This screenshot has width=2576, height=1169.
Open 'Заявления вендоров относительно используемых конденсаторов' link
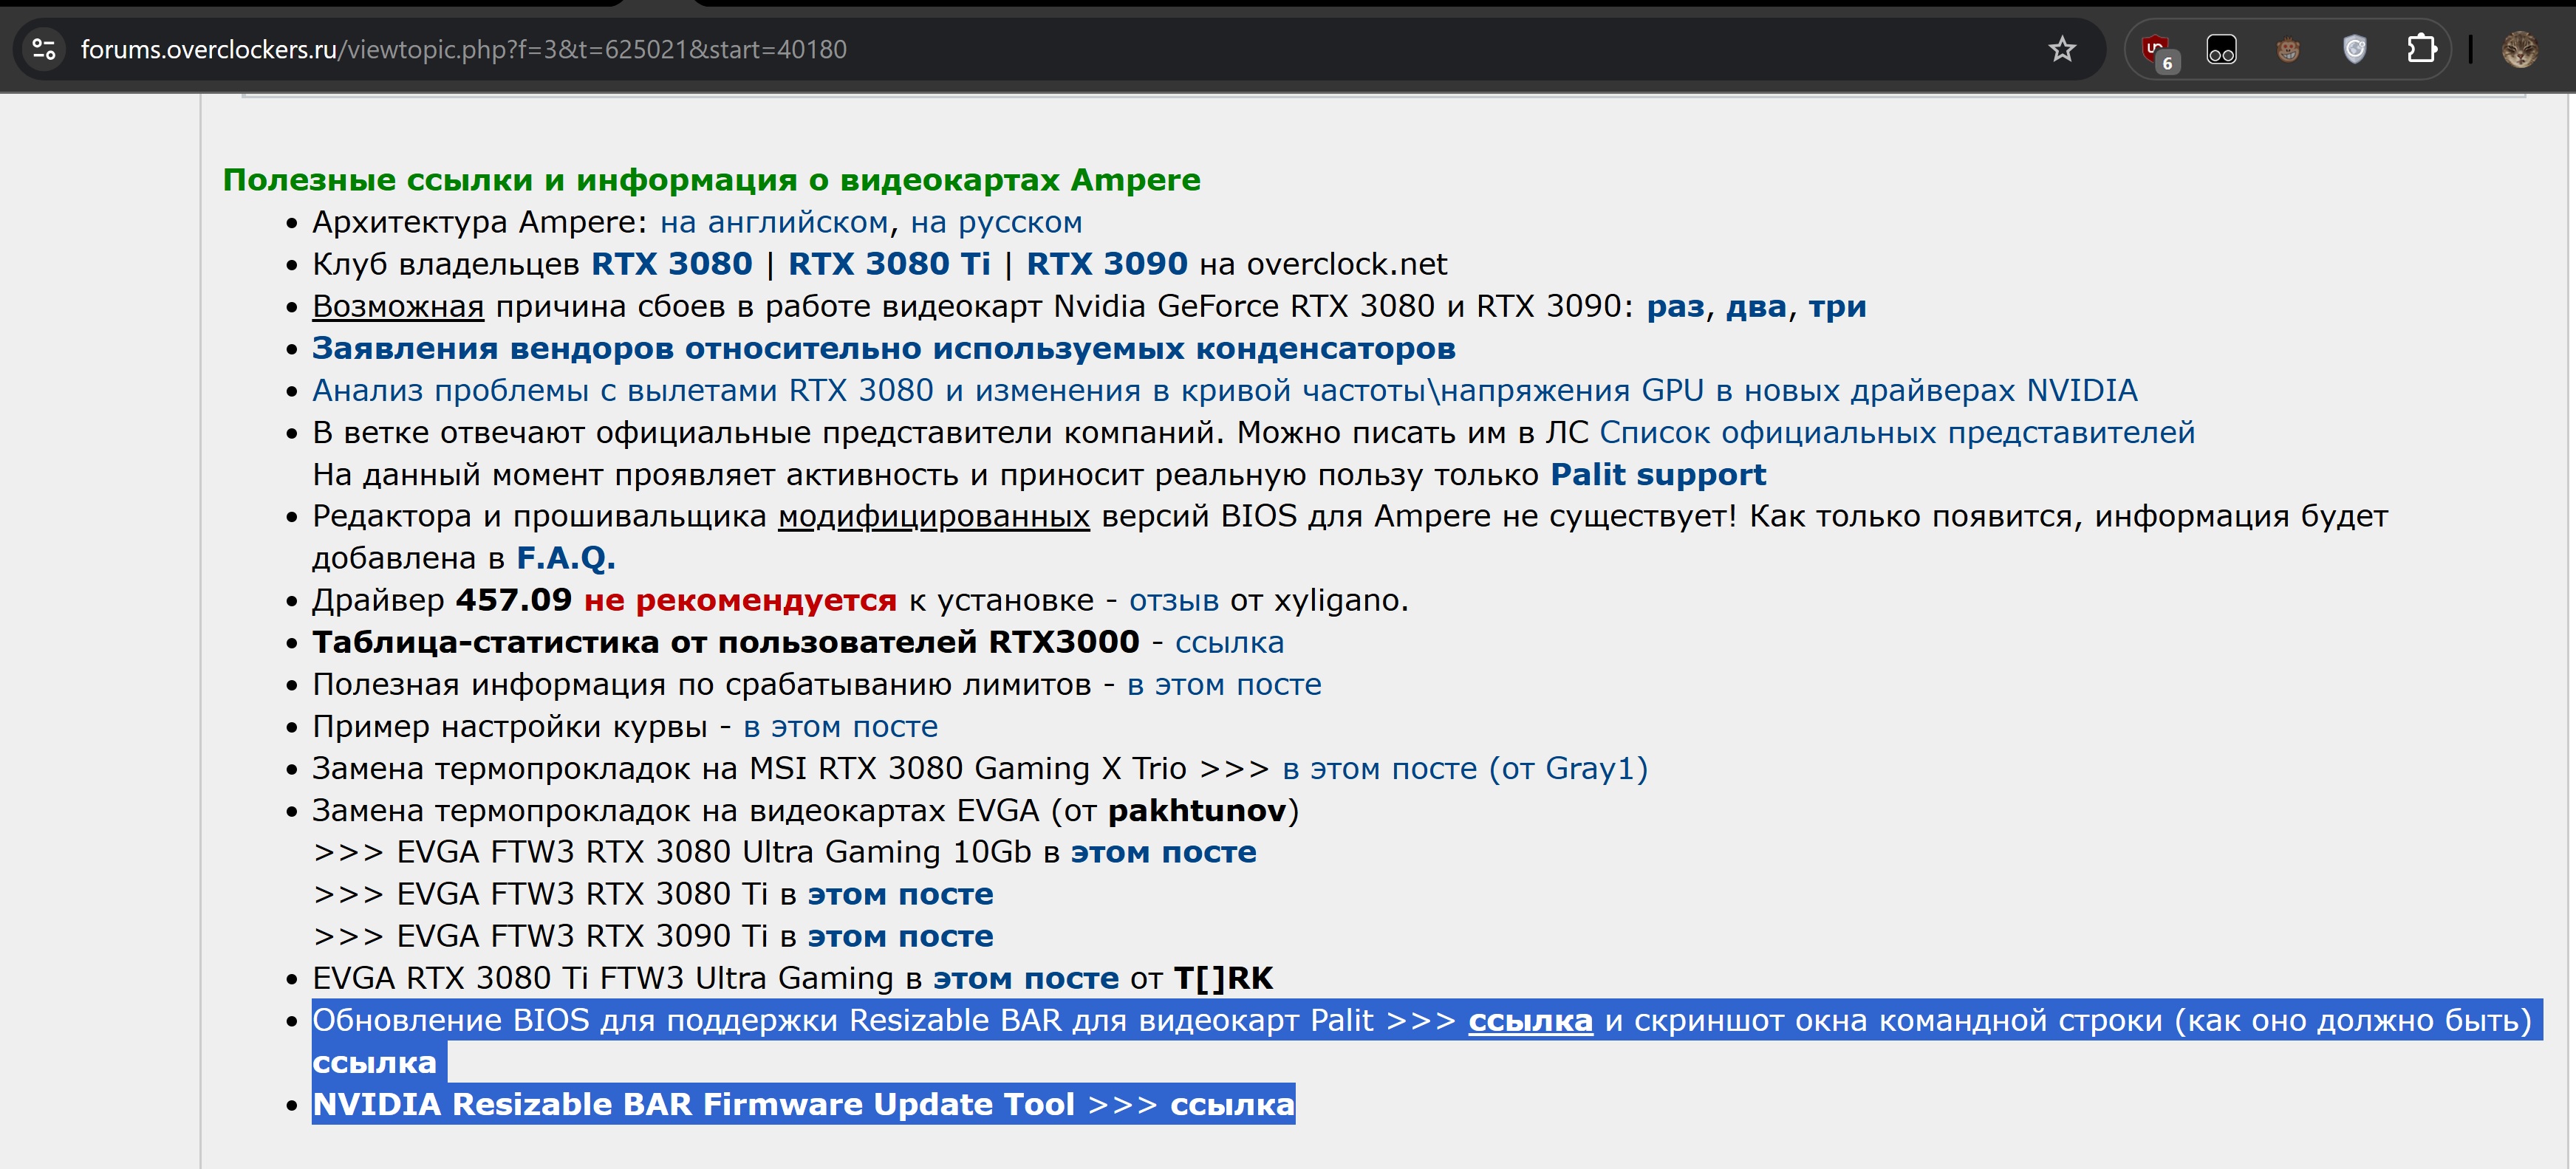pyautogui.click(x=883, y=348)
